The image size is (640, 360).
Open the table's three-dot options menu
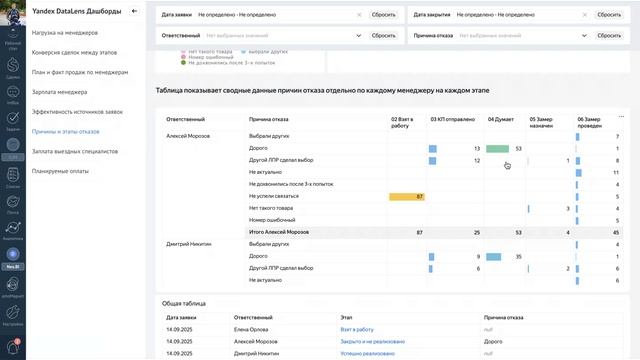pos(621,117)
